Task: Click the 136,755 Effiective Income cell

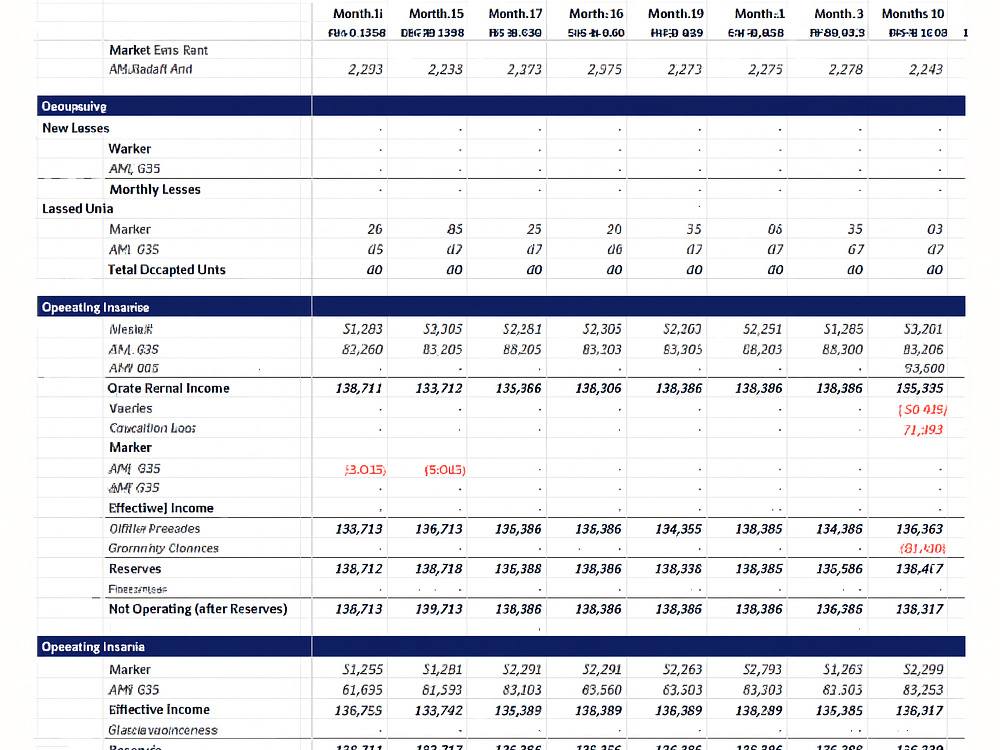Action: 358,710
